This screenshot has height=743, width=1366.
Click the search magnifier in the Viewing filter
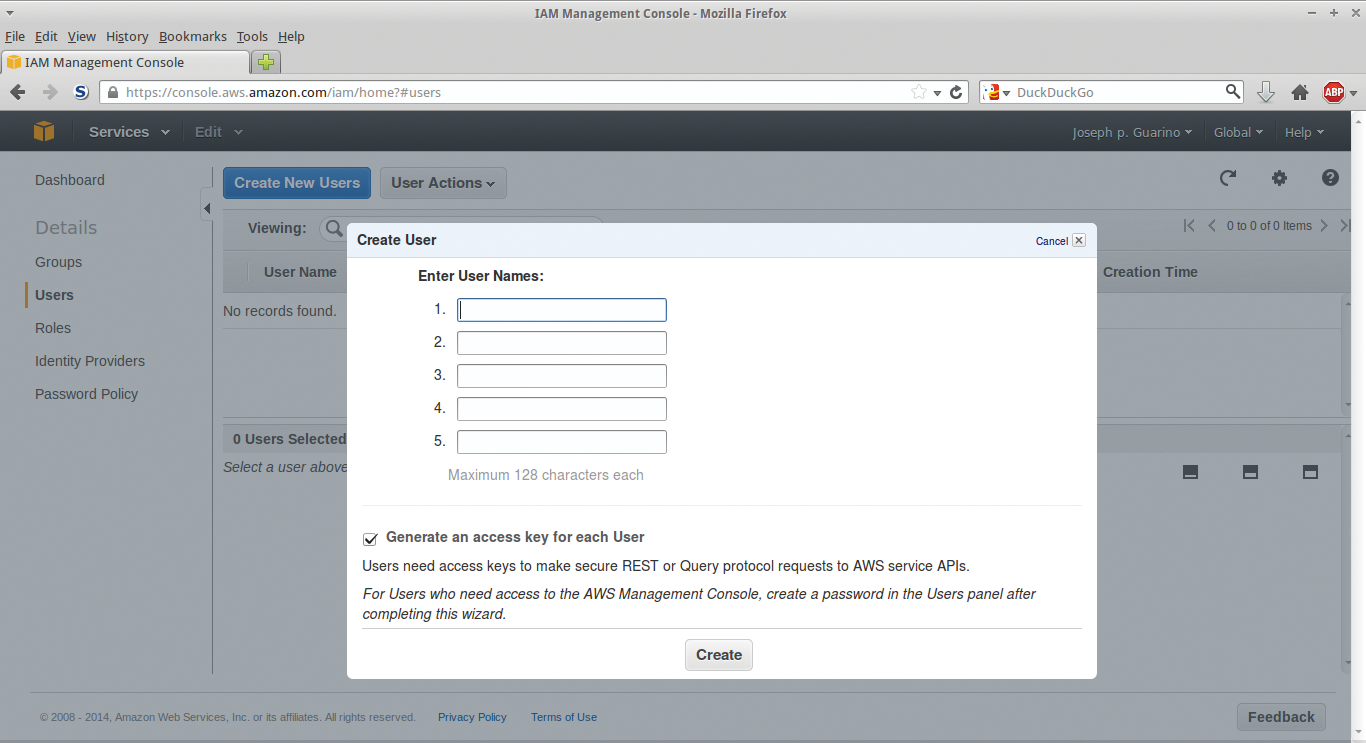(334, 228)
